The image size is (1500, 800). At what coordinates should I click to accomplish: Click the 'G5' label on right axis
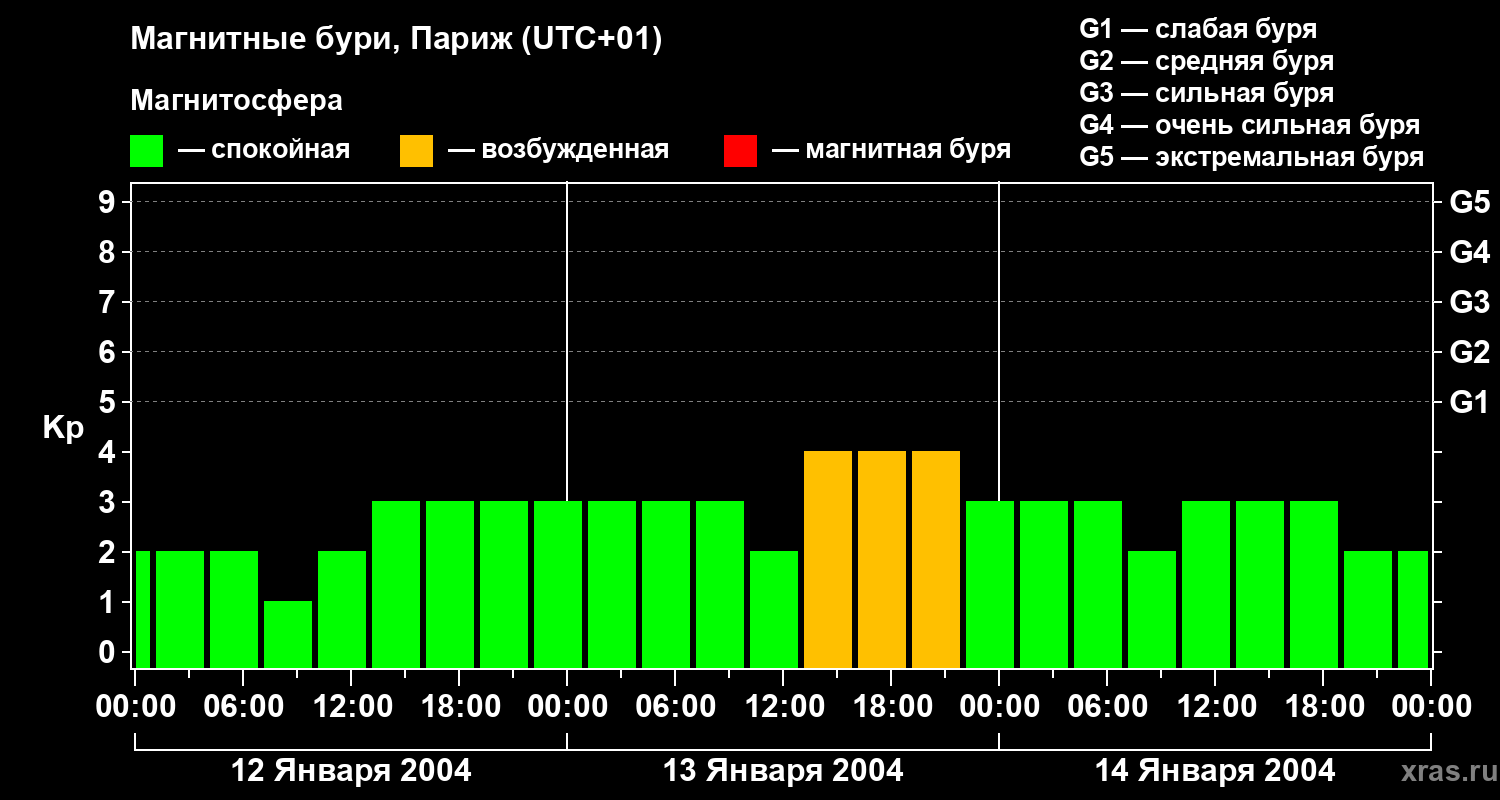pyautogui.click(x=1469, y=202)
